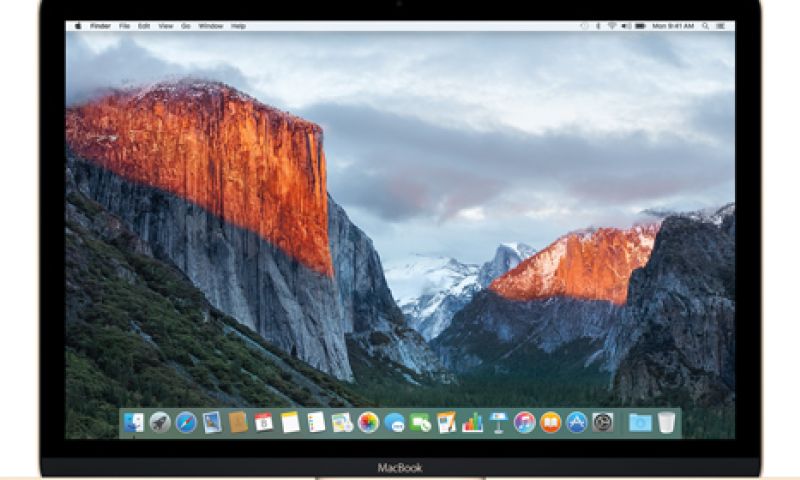Open the Apple menu
Viewport: 800px width, 480px height.
(78, 26)
